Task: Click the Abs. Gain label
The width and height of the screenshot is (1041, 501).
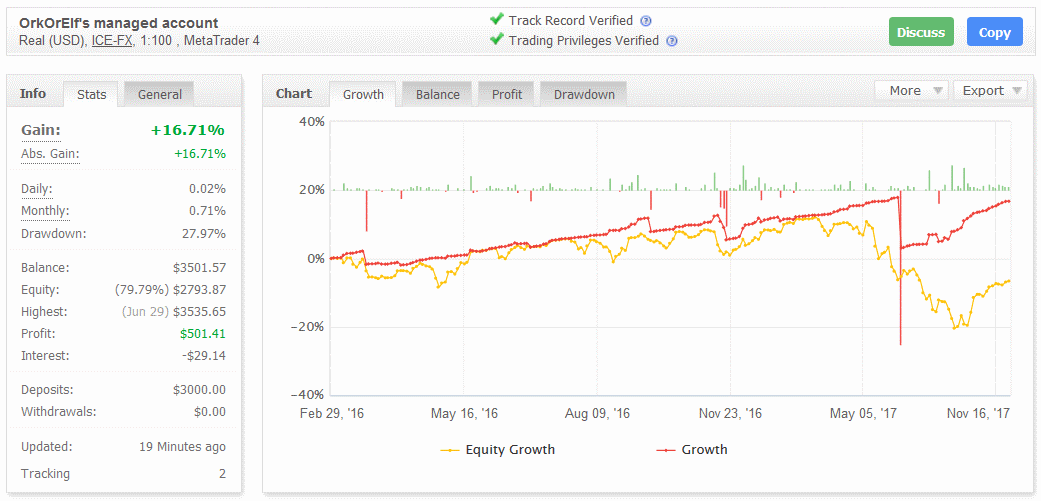Action: click(x=50, y=154)
